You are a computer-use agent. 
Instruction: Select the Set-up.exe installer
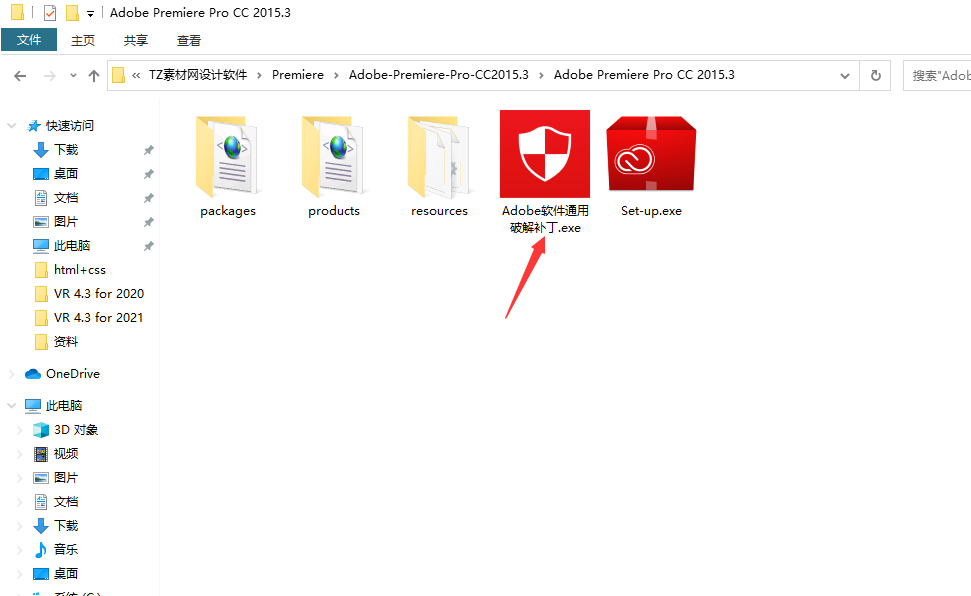(x=651, y=166)
